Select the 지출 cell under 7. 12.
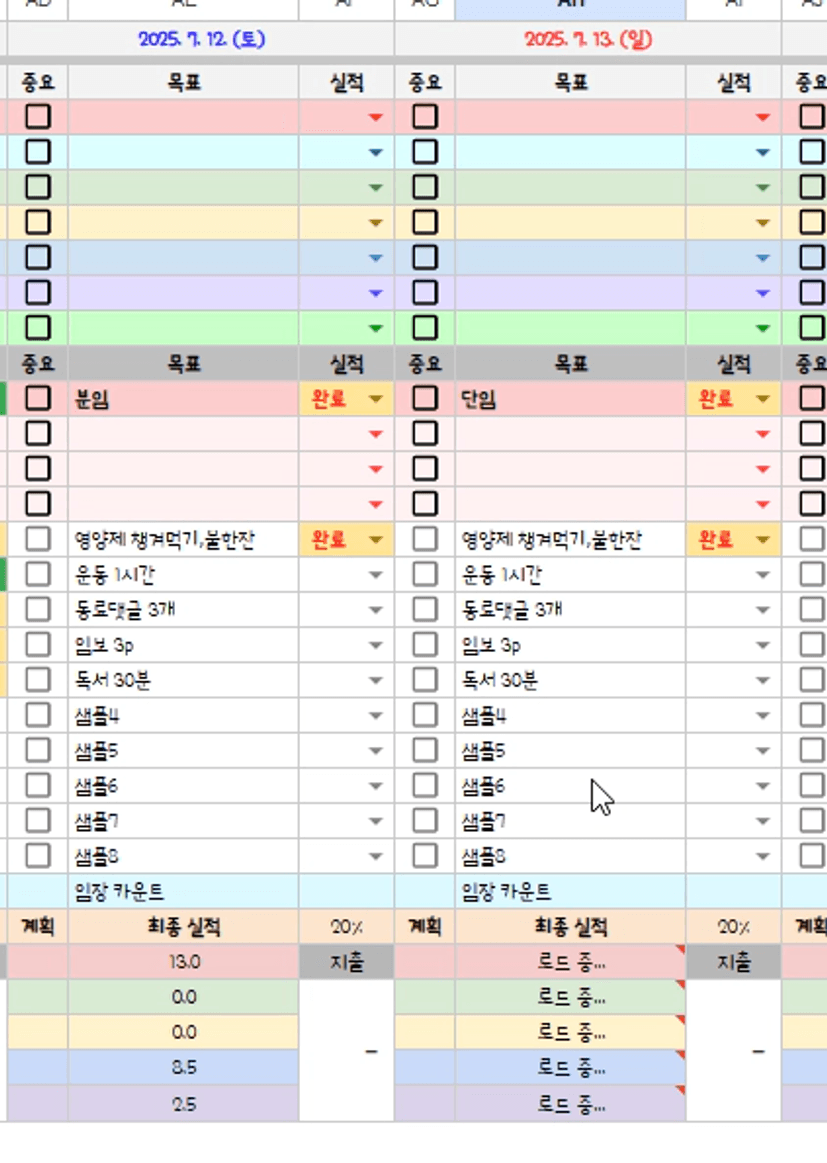This screenshot has height=1163, width=827. 347,962
